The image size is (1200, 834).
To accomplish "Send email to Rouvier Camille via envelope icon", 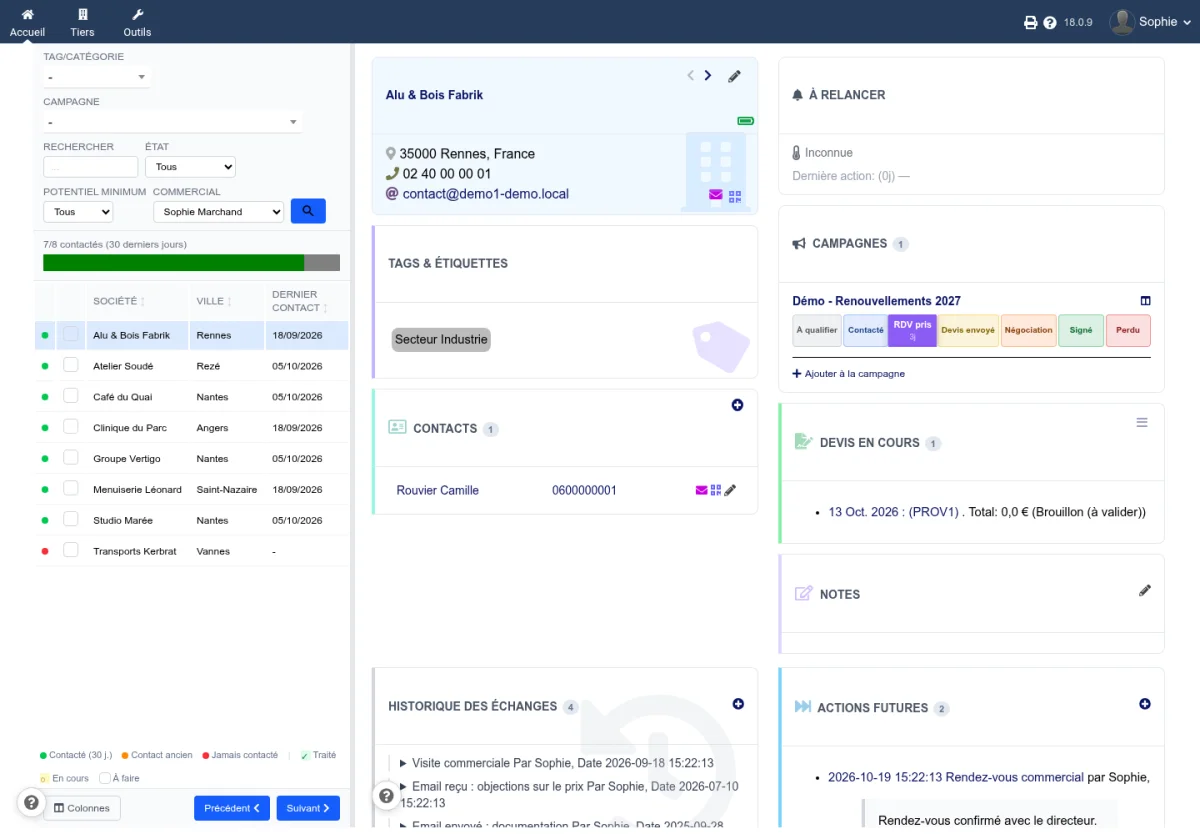I will (702, 490).
